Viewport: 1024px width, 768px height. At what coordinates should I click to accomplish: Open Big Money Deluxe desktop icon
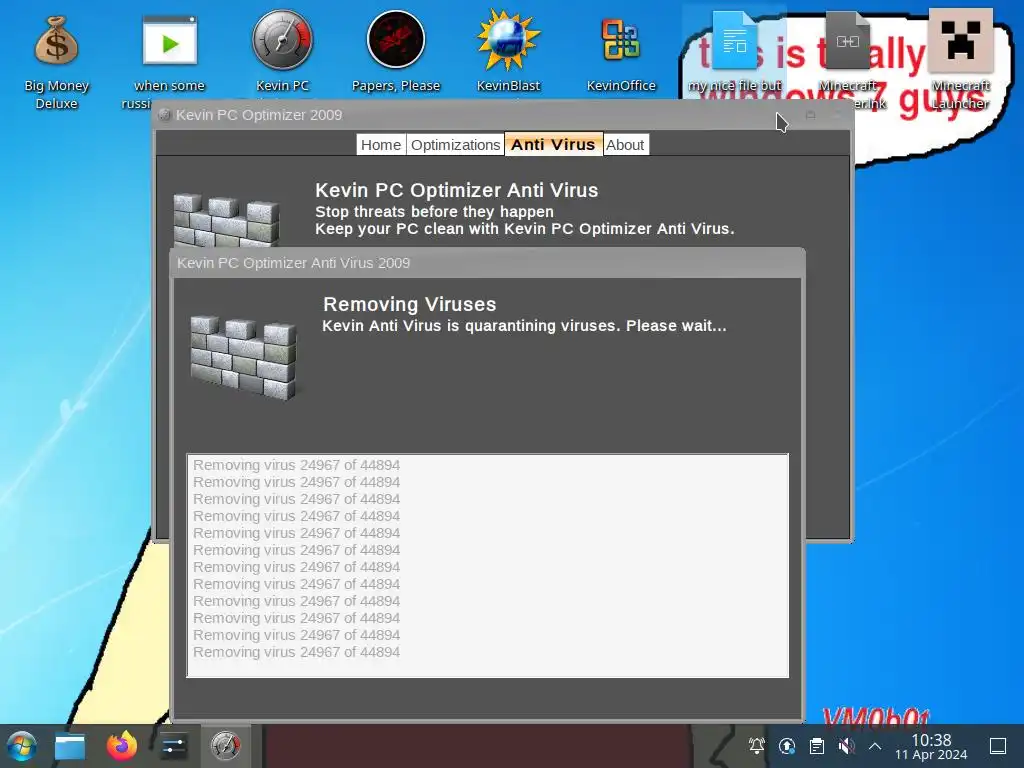tap(56, 60)
